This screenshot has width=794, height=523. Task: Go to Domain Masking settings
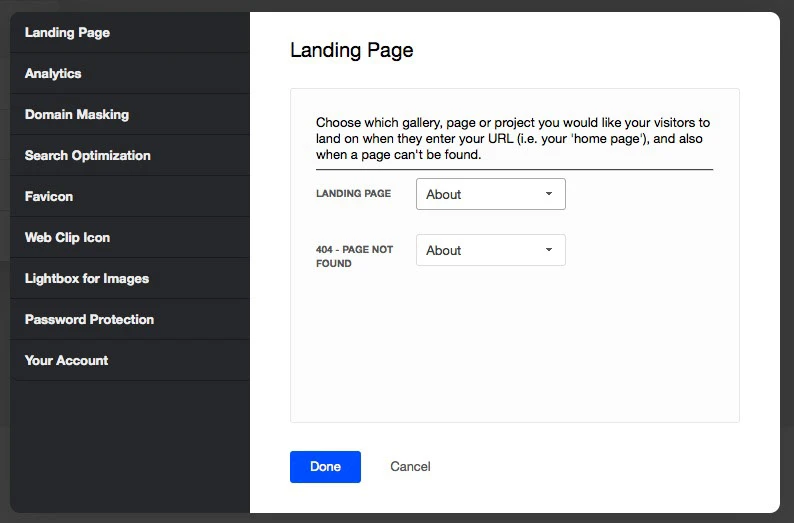coord(77,115)
